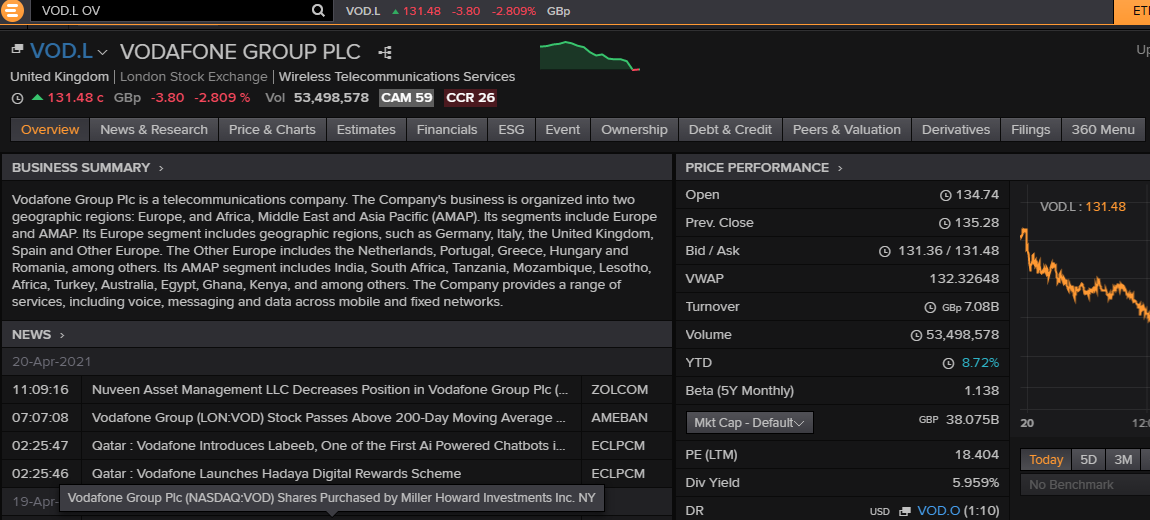Open the orange Eikon main menu icon
Screen dimensions: 1150x520
click(x=13, y=11)
